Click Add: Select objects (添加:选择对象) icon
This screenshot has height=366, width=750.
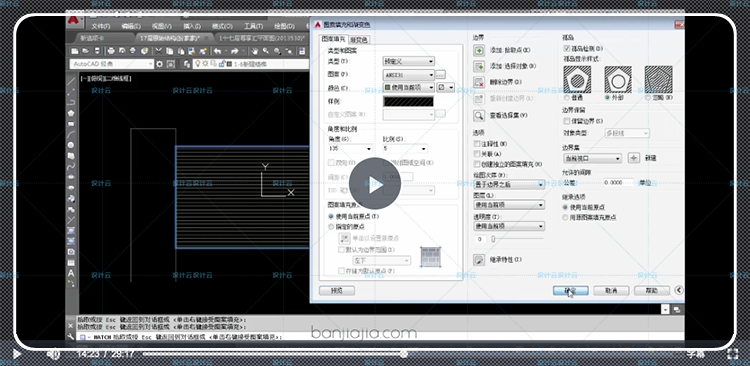click(479, 66)
